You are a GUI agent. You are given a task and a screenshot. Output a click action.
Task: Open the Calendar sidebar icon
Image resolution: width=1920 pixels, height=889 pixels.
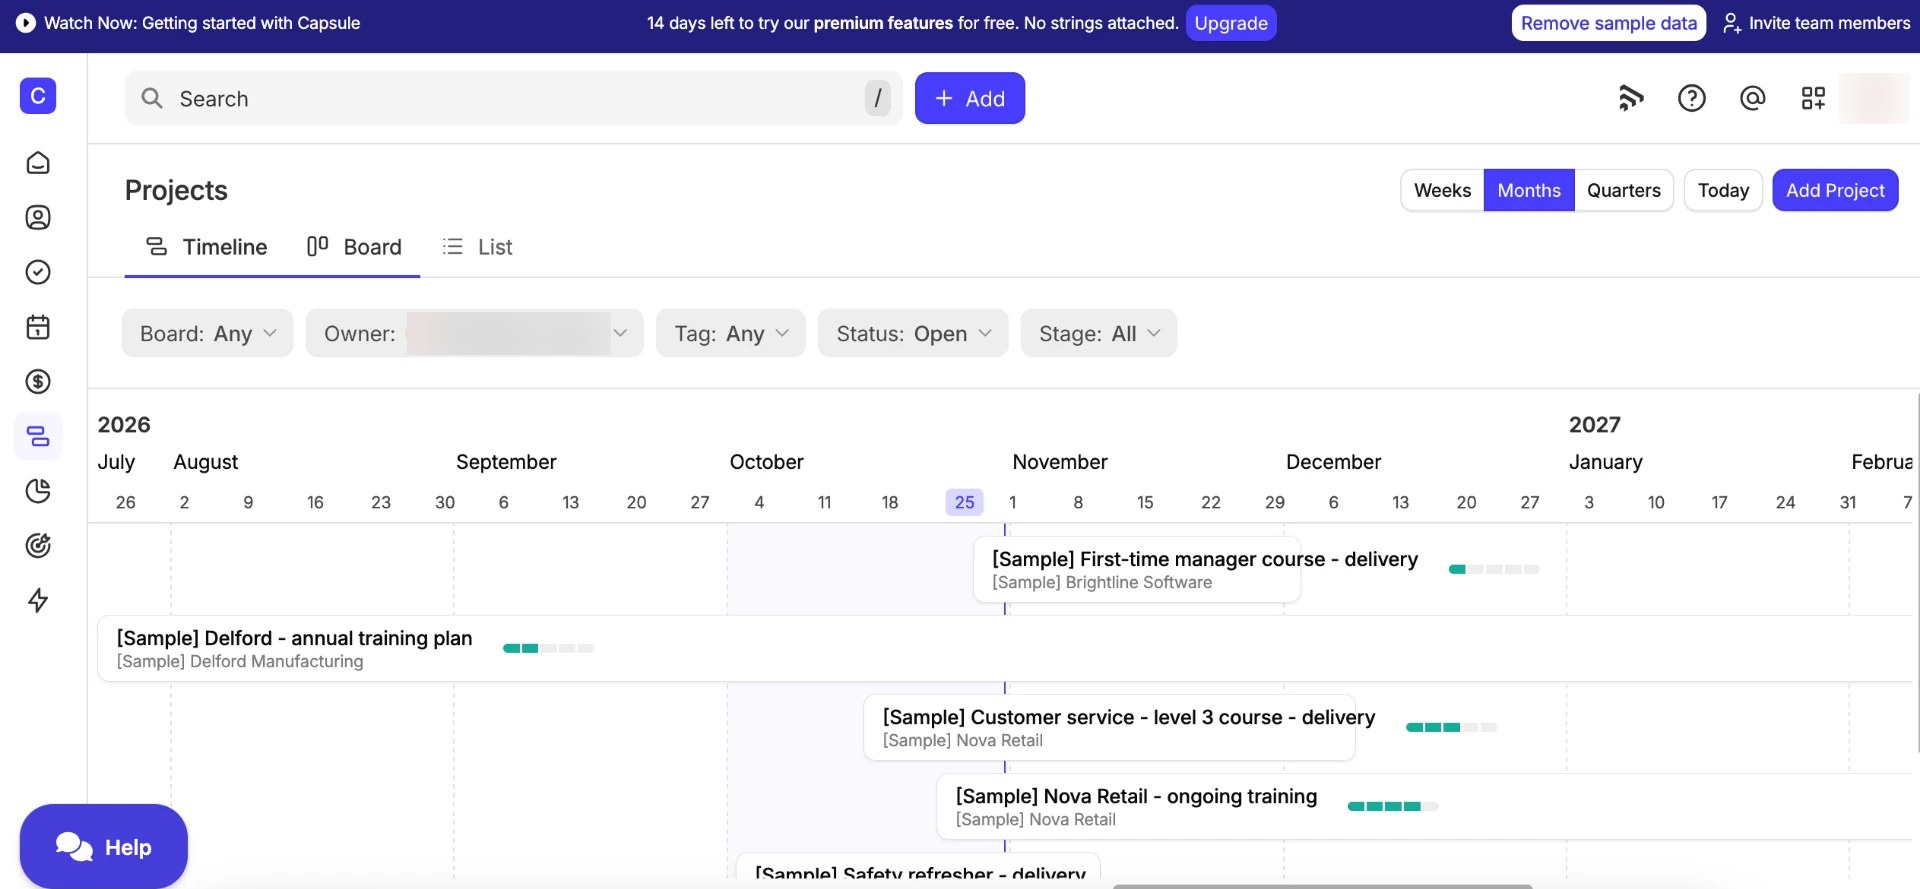pyautogui.click(x=38, y=327)
